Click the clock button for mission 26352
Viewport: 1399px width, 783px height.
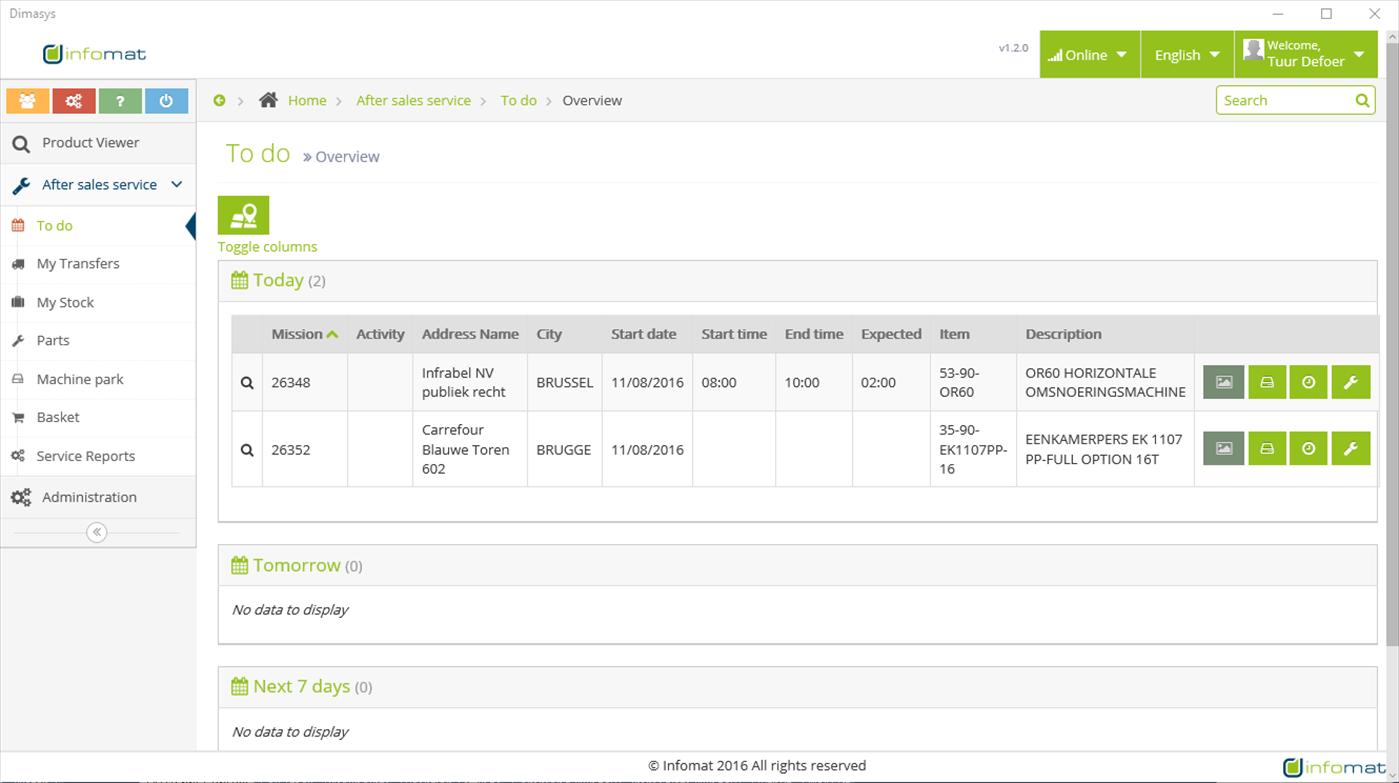[1308, 449]
